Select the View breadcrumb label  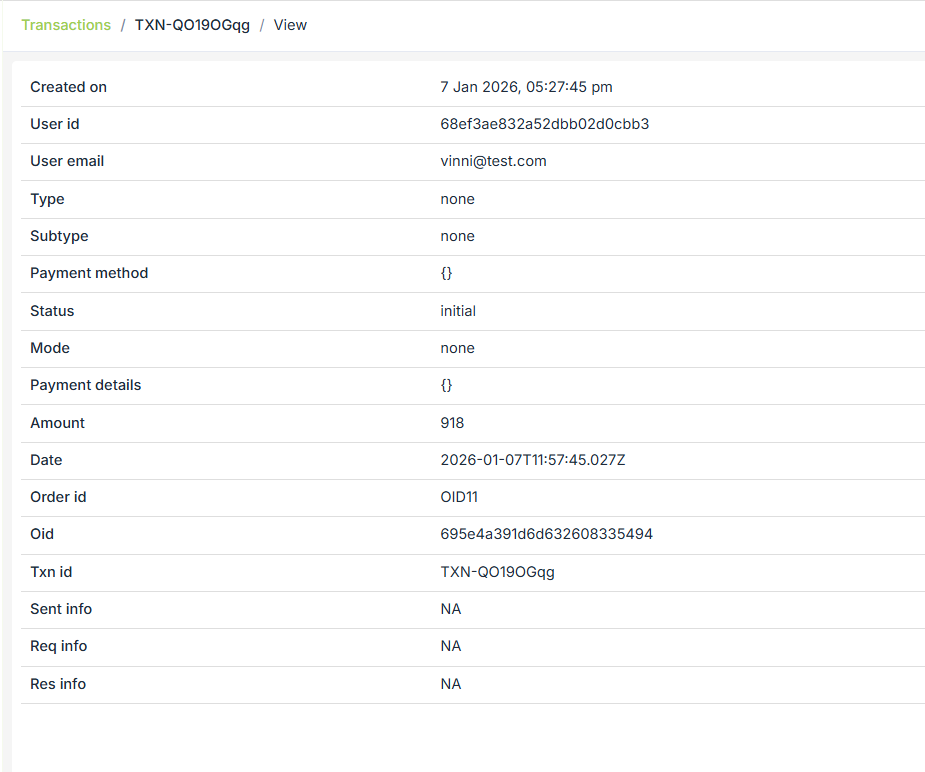click(x=290, y=25)
